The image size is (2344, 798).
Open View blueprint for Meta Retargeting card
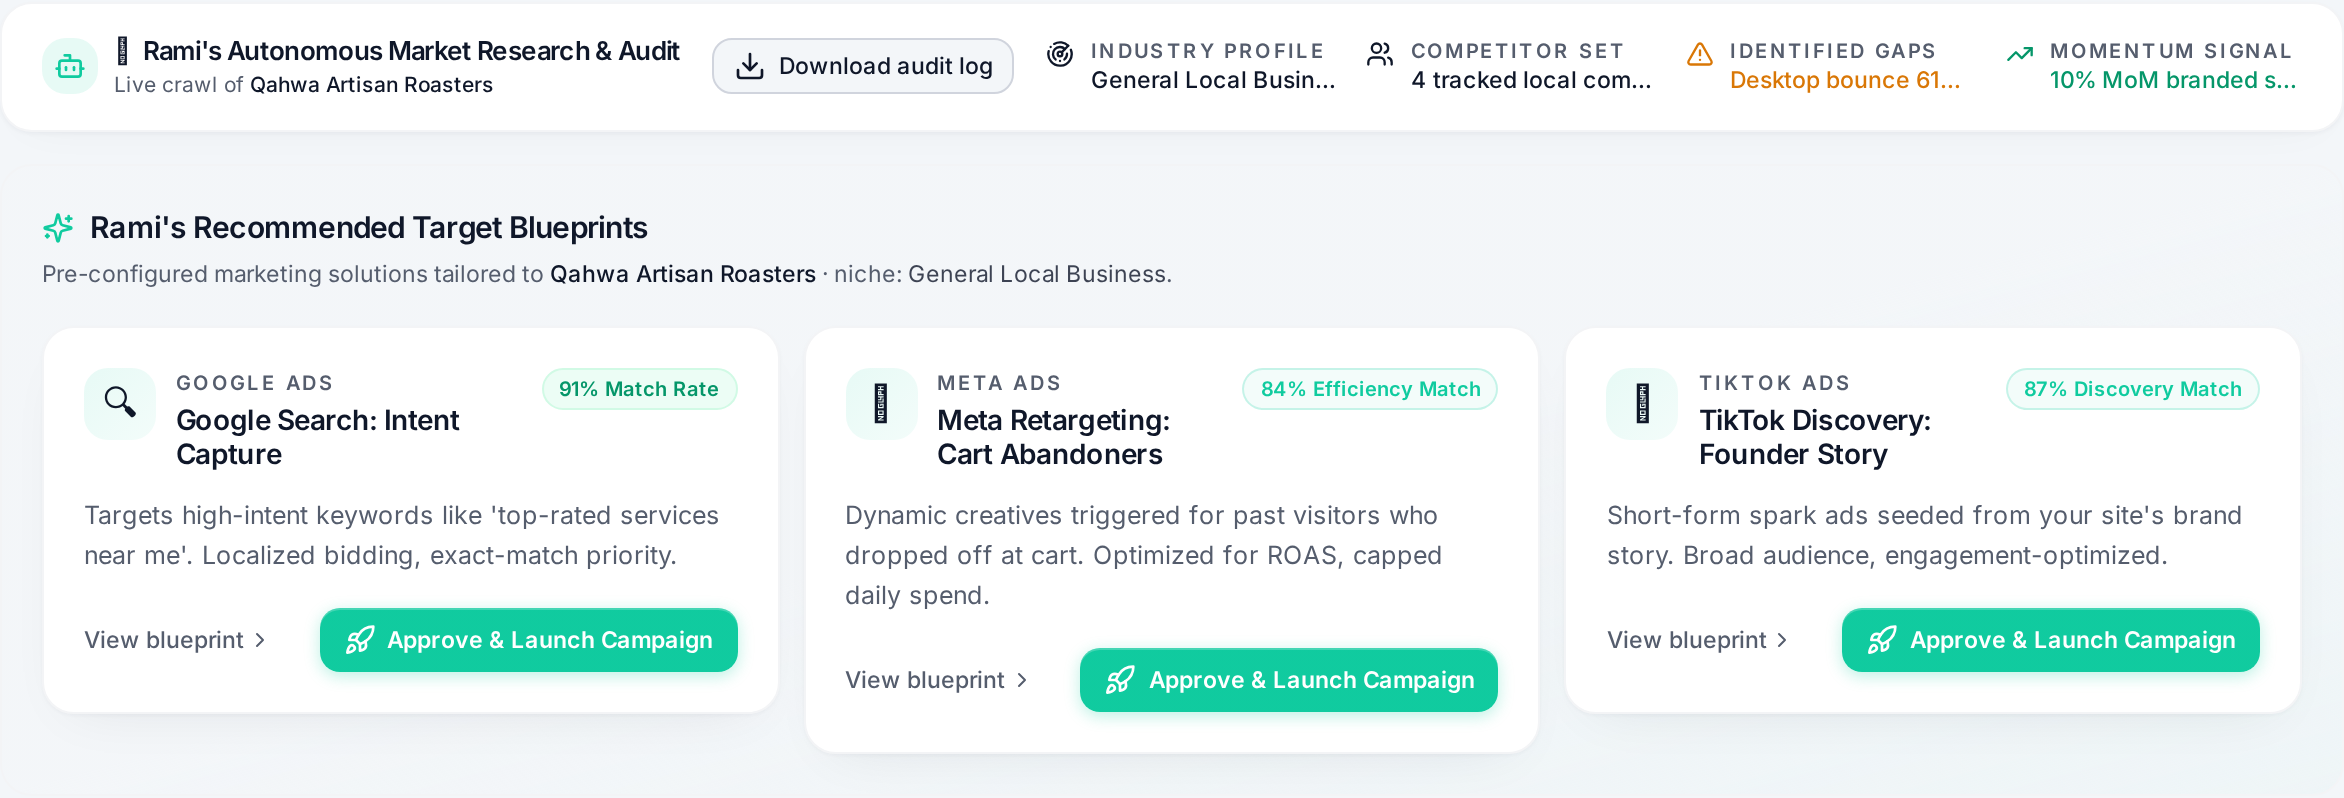point(936,680)
